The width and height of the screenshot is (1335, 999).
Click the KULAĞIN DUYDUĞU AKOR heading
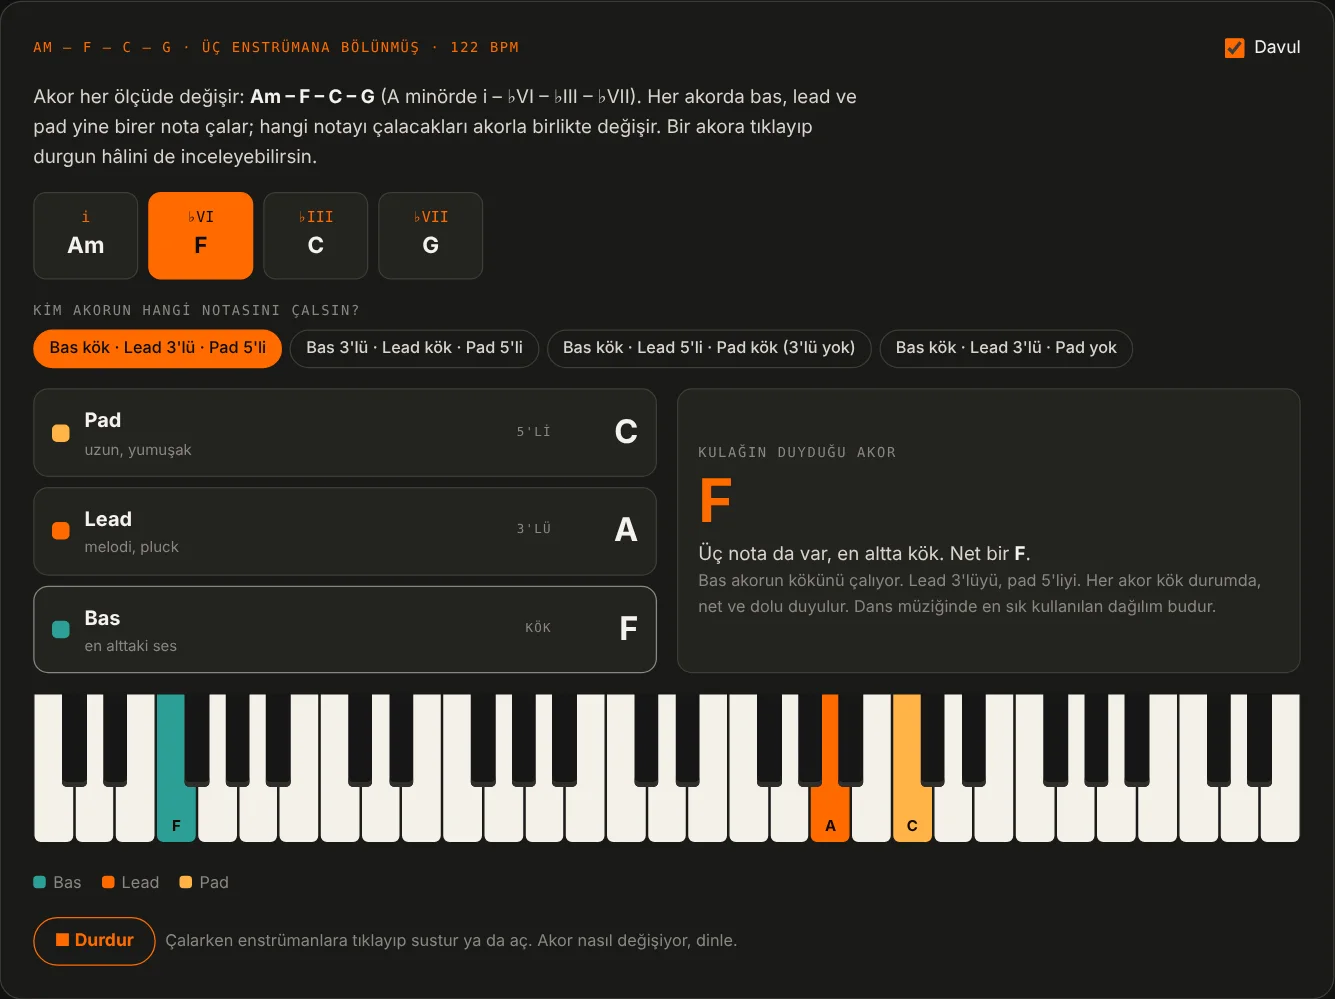pos(797,452)
